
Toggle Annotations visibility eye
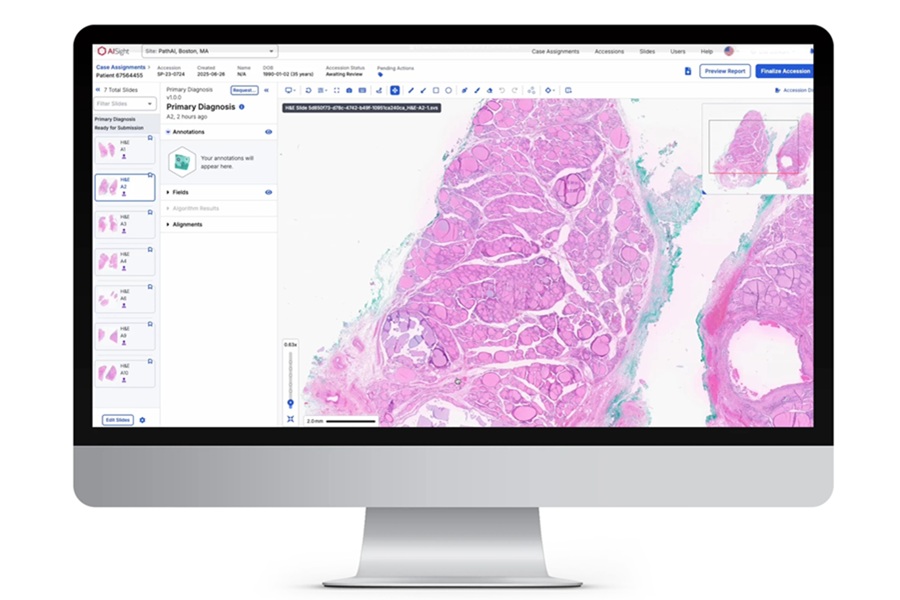[x=269, y=132]
